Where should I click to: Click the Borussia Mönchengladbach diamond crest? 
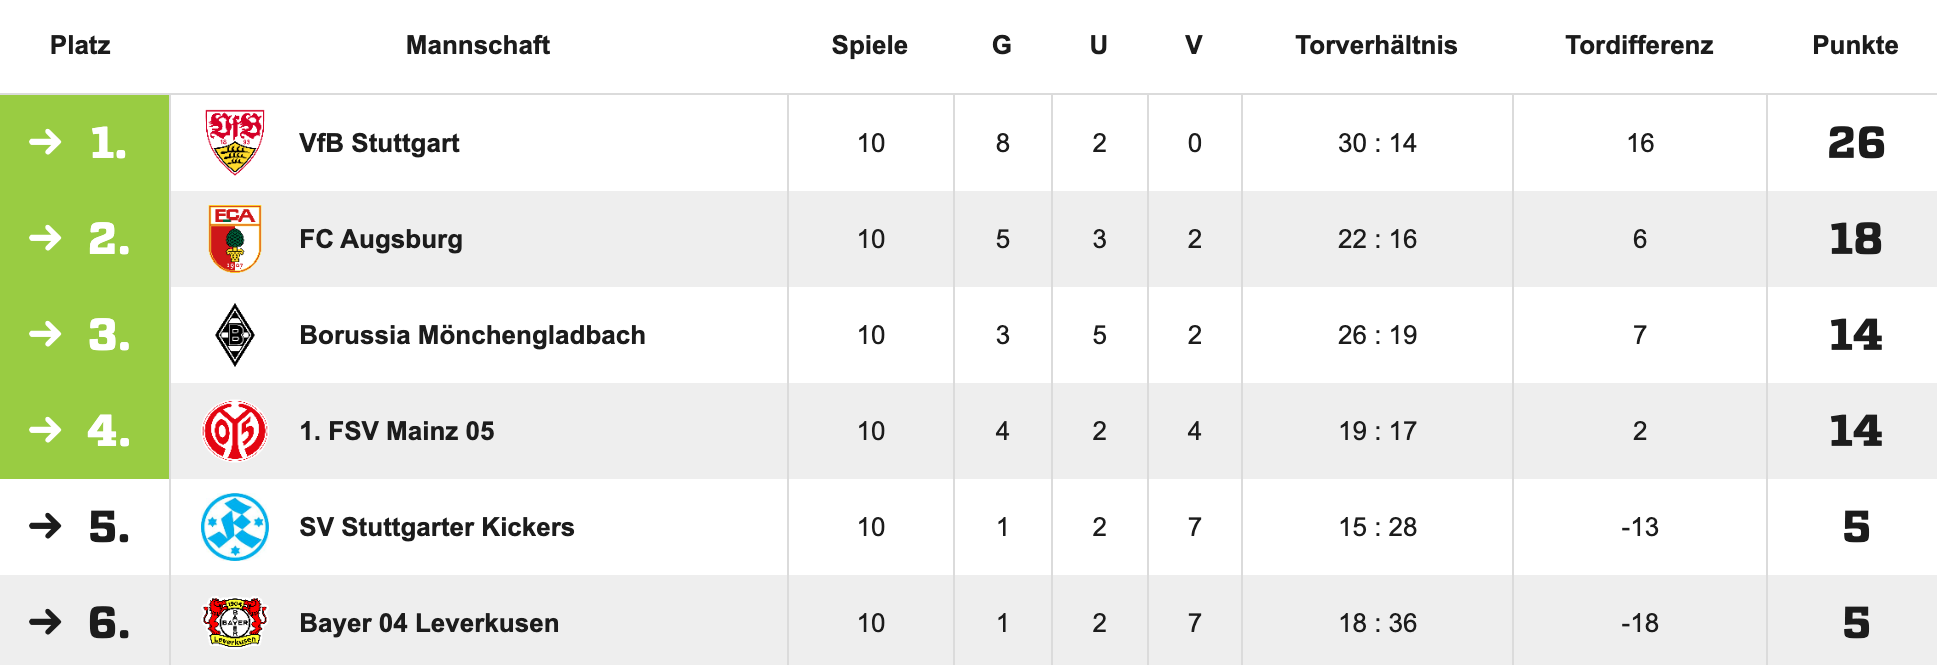235,335
